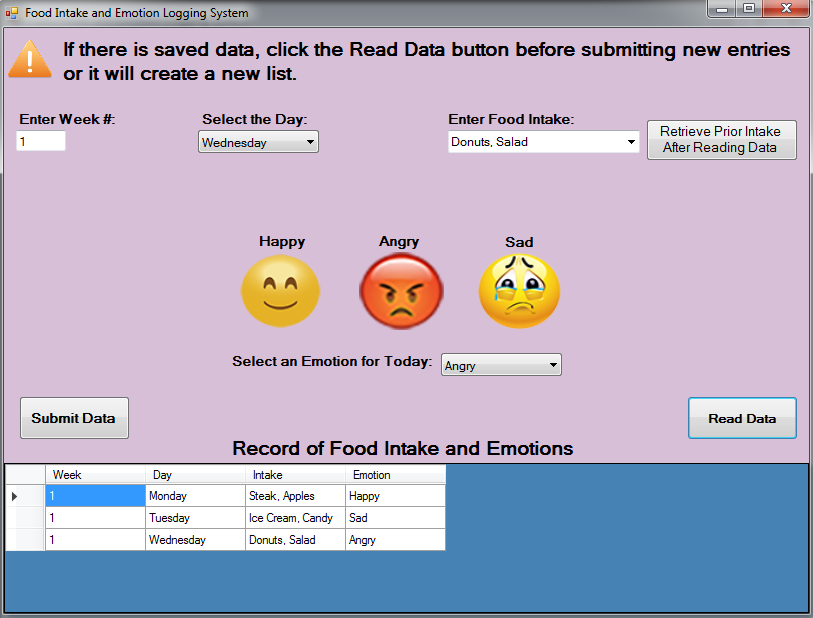The height and width of the screenshot is (618, 813).
Task: Select the Monday row in the record table
Action: click(x=195, y=495)
